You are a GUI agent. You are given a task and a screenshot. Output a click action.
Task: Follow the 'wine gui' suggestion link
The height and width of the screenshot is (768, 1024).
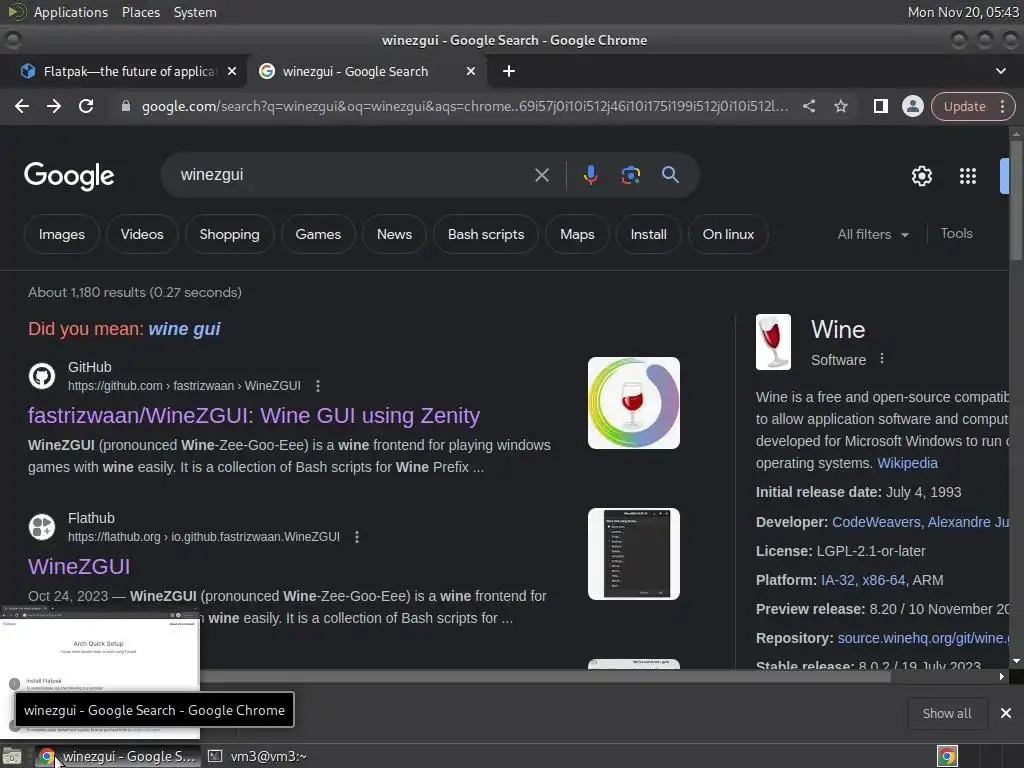184,328
